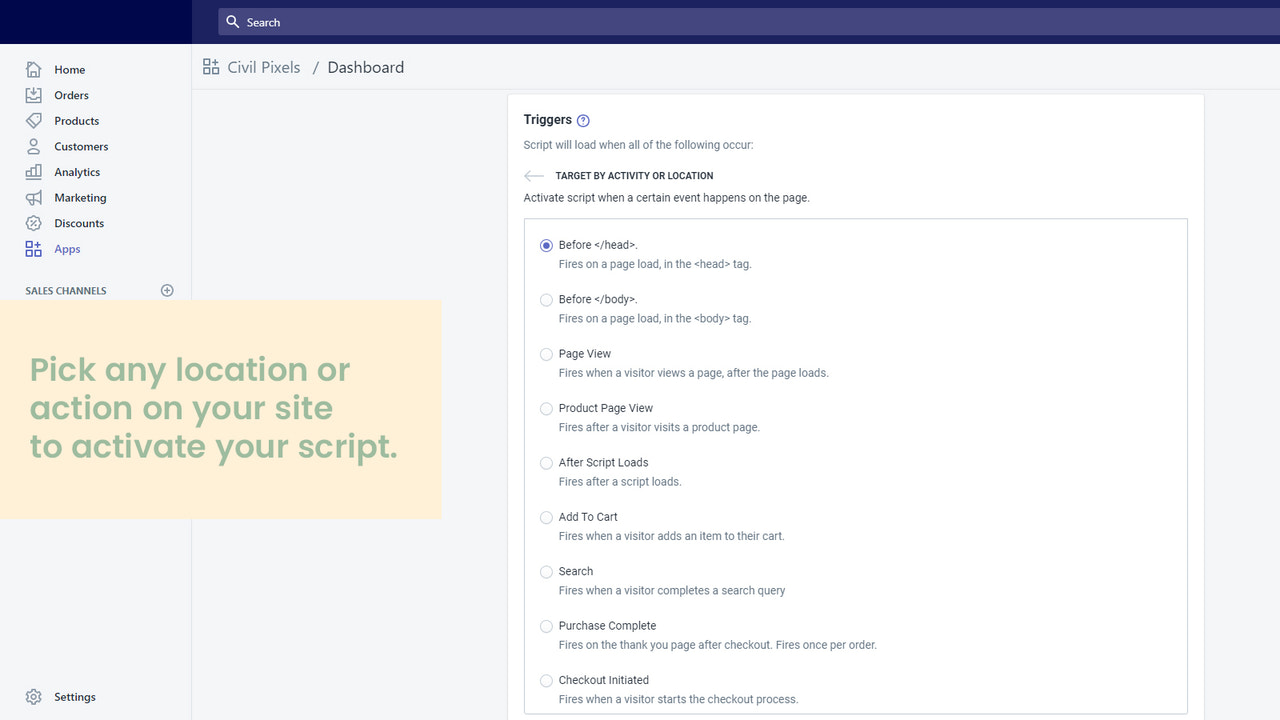Click the Search input field
The width and height of the screenshot is (1280, 720).
748,22
